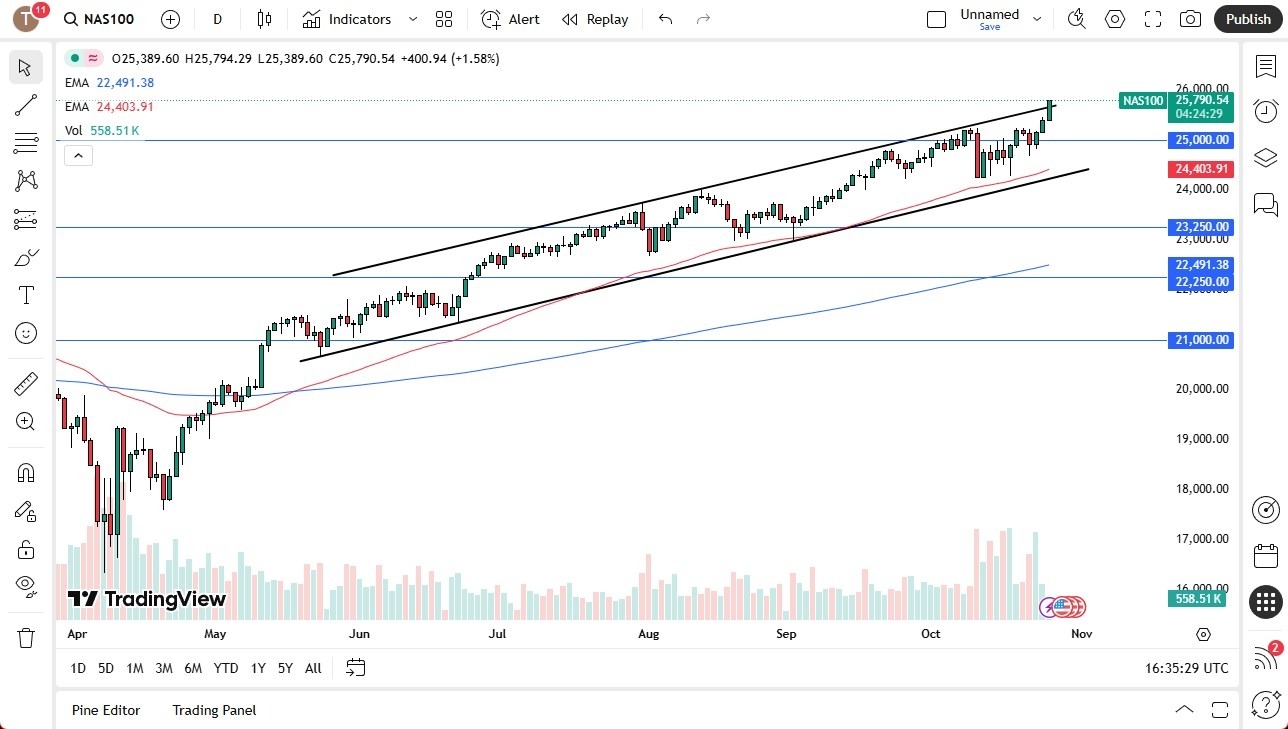Select the brush drawing tool
Screen dimensions: 1288x729
(x=25, y=257)
